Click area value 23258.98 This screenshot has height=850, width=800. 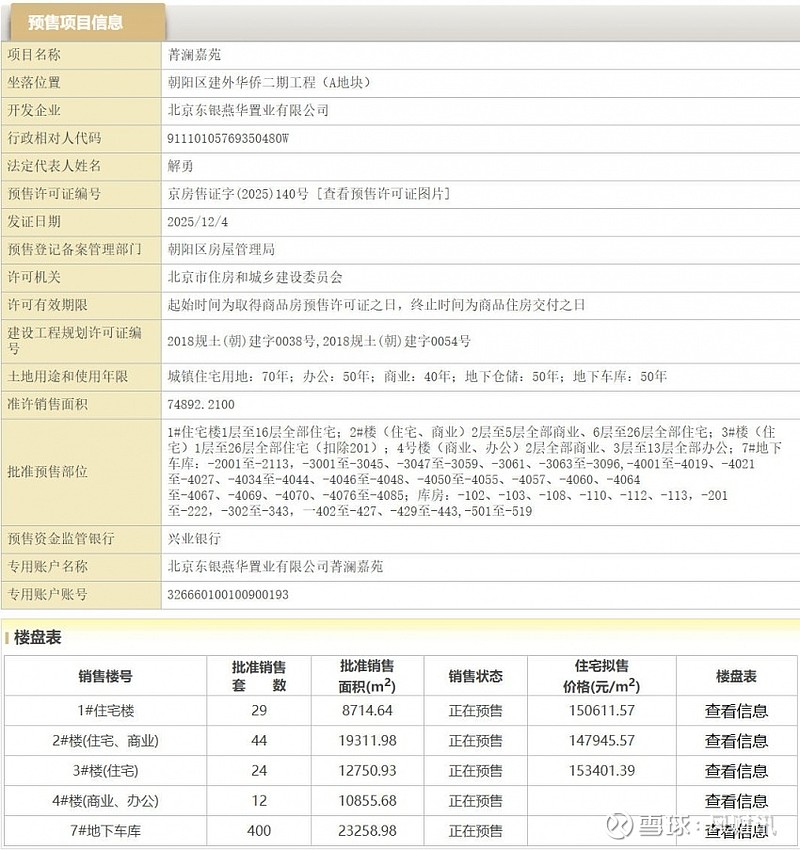click(367, 830)
